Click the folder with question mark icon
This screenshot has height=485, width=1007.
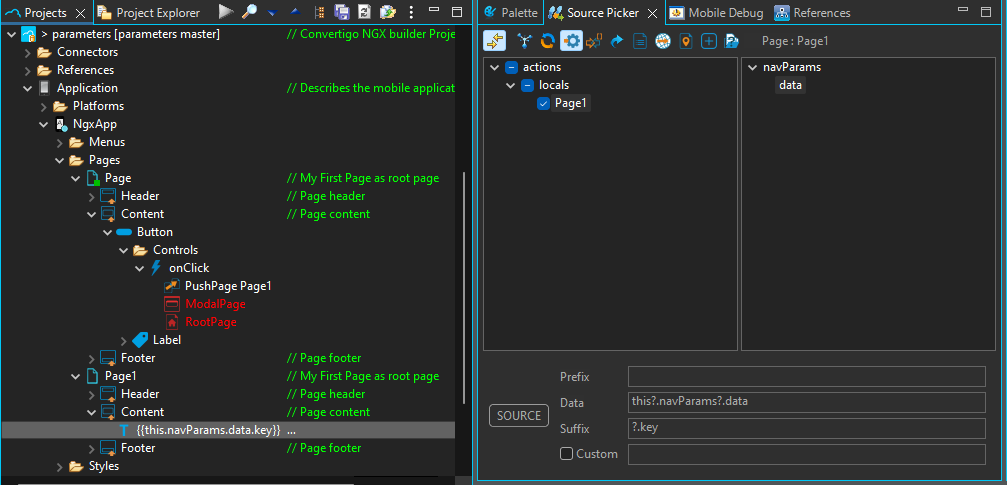pos(731,41)
